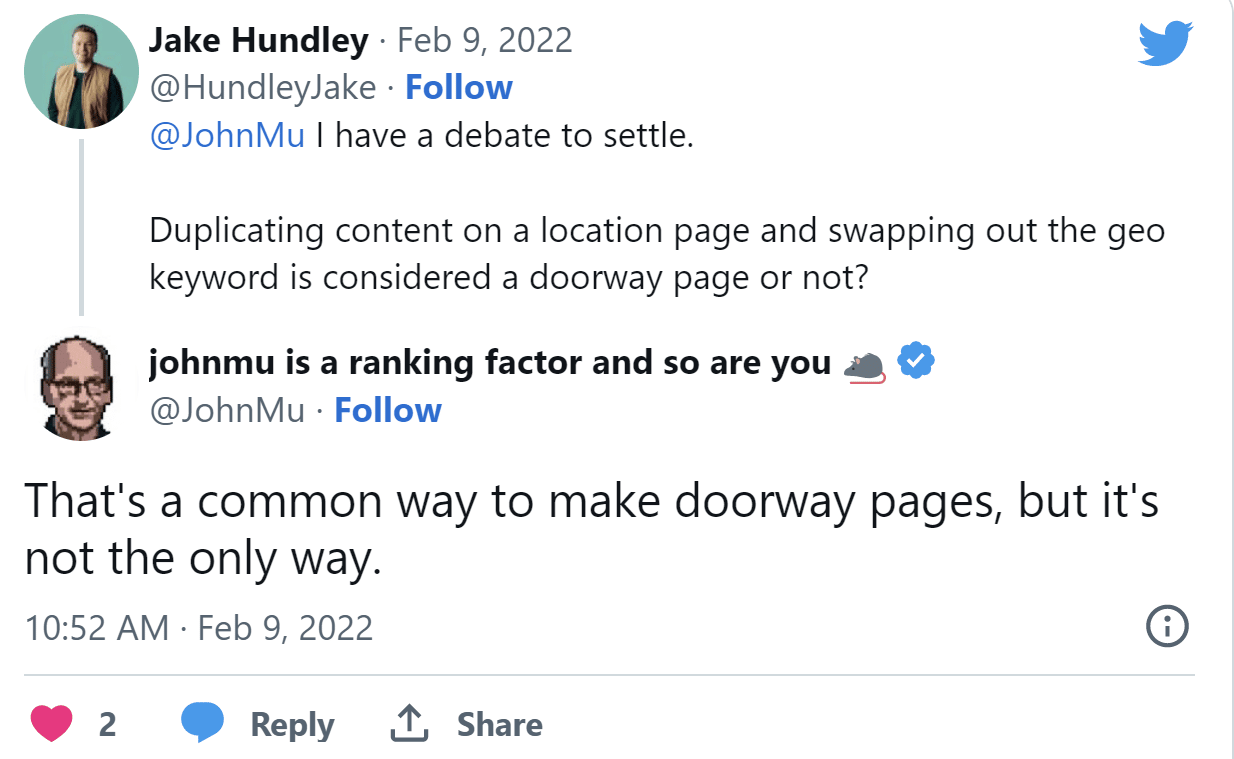Follow @HundleyJake

pos(458,88)
